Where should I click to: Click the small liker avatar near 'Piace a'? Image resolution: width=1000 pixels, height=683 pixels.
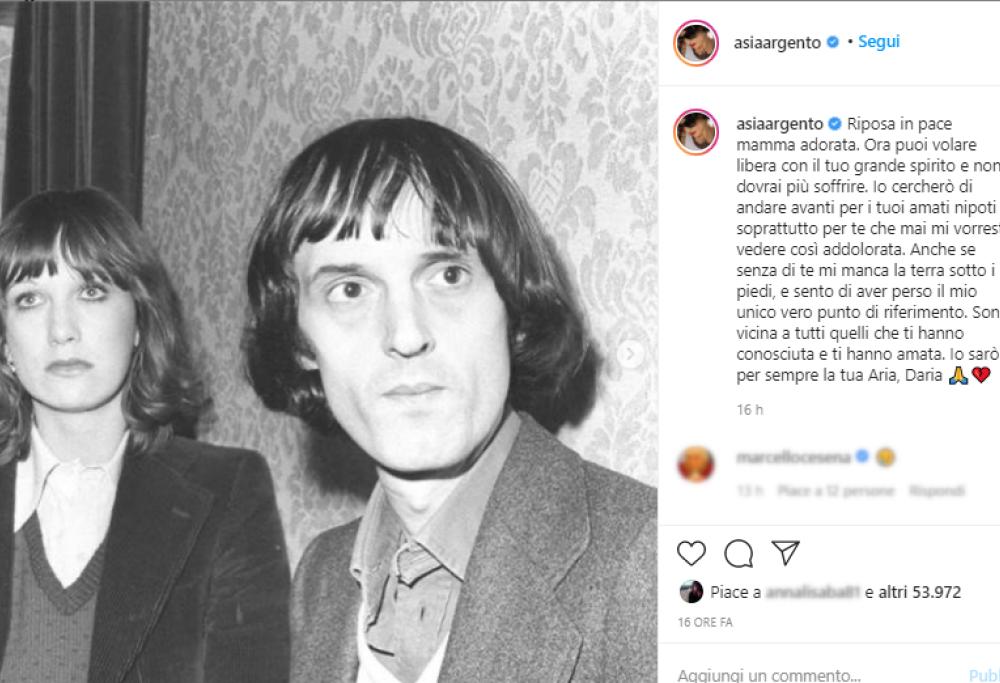click(691, 592)
